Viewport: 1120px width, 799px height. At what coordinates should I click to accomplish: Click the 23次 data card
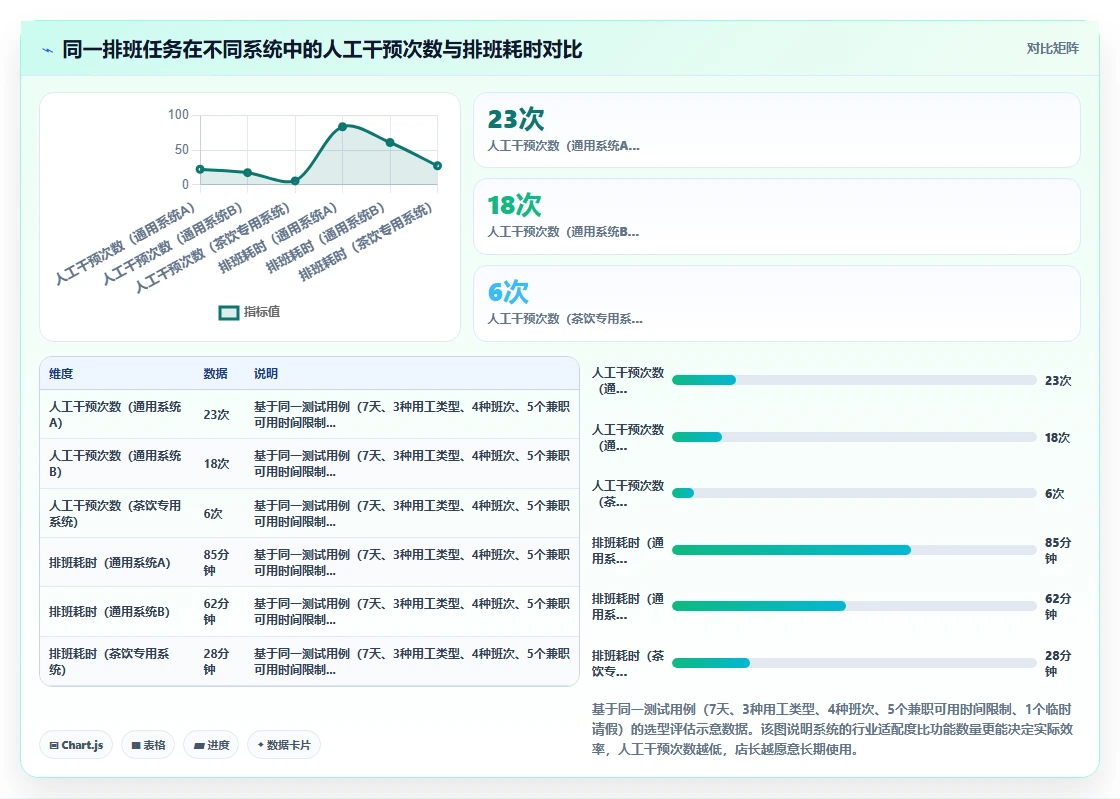tap(776, 130)
